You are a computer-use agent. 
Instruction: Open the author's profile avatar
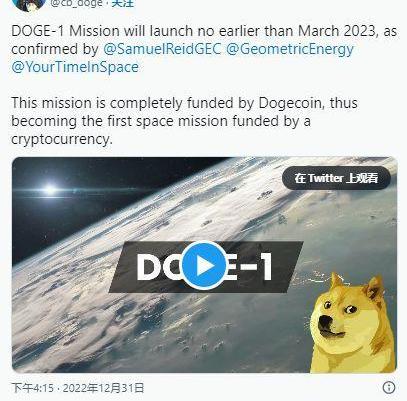(x=29, y=5)
